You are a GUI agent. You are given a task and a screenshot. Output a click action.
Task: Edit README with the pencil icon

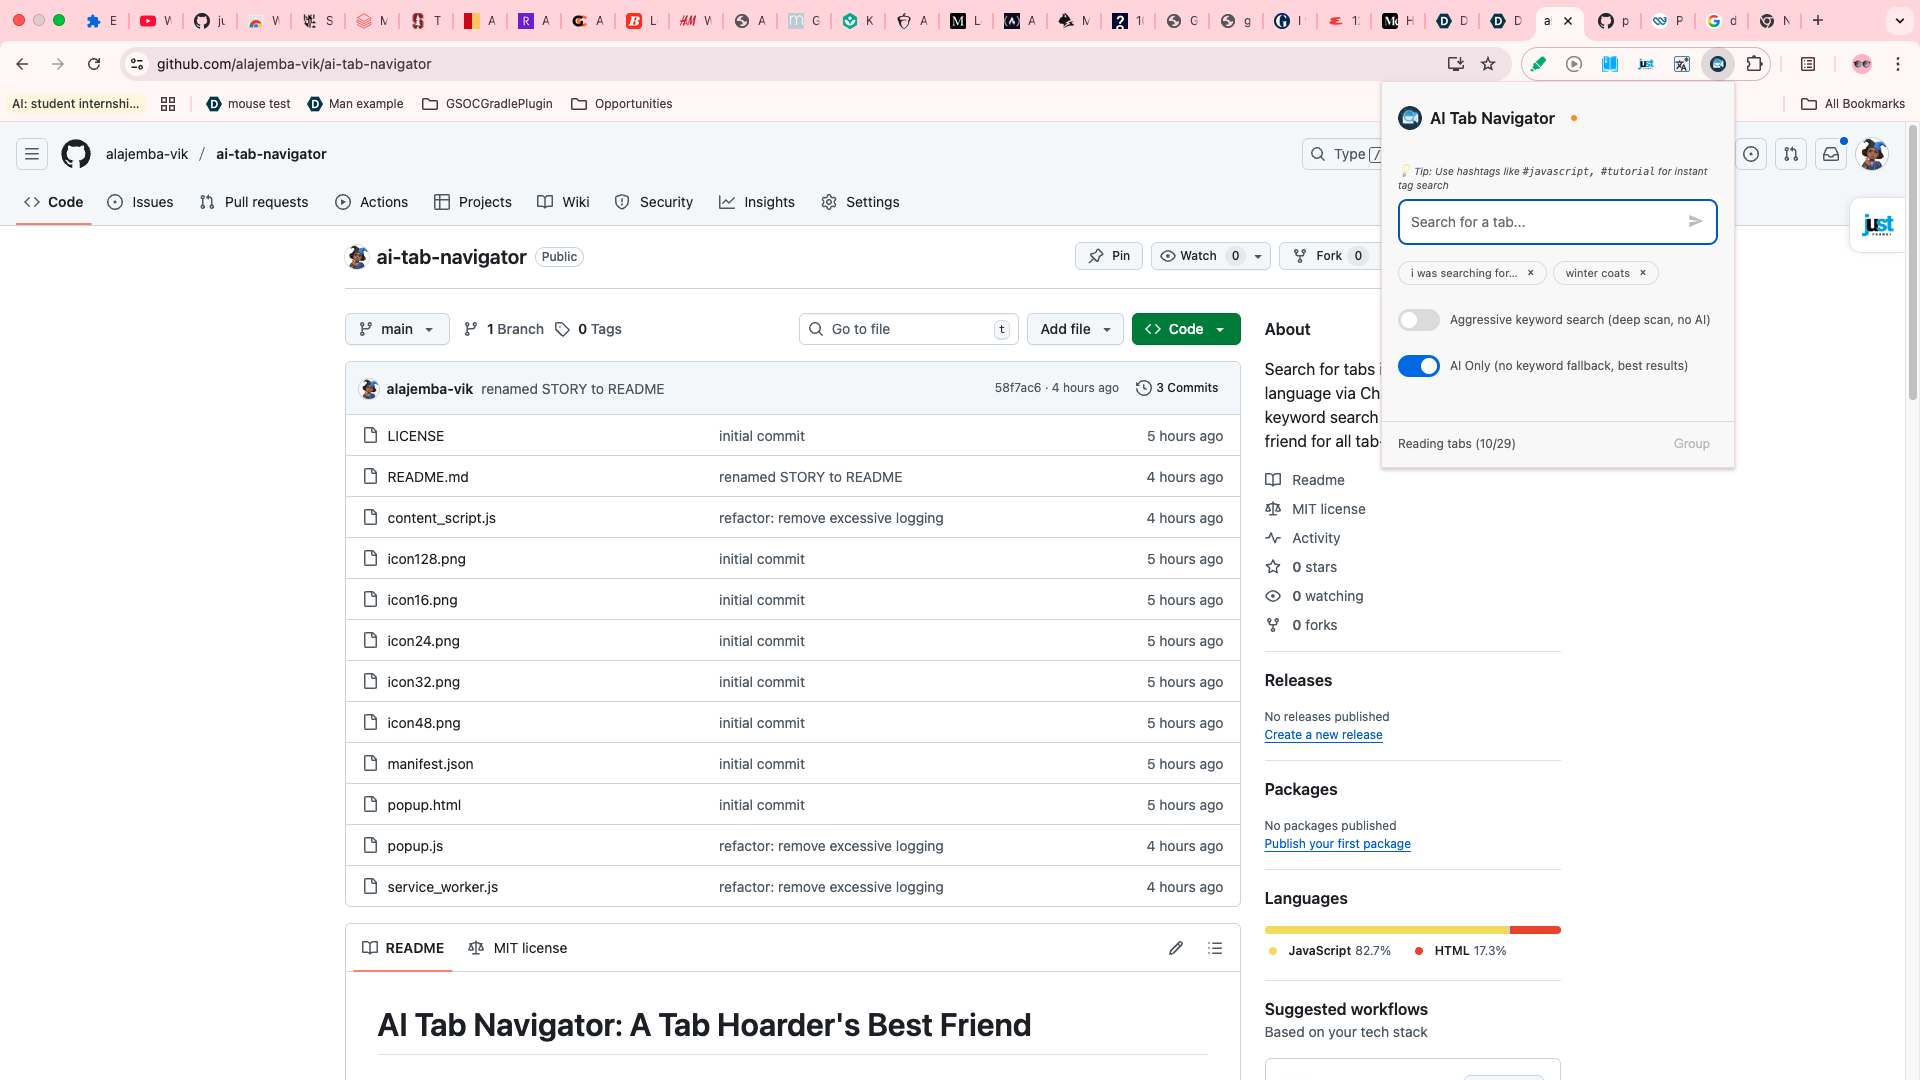coord(1176,948)
